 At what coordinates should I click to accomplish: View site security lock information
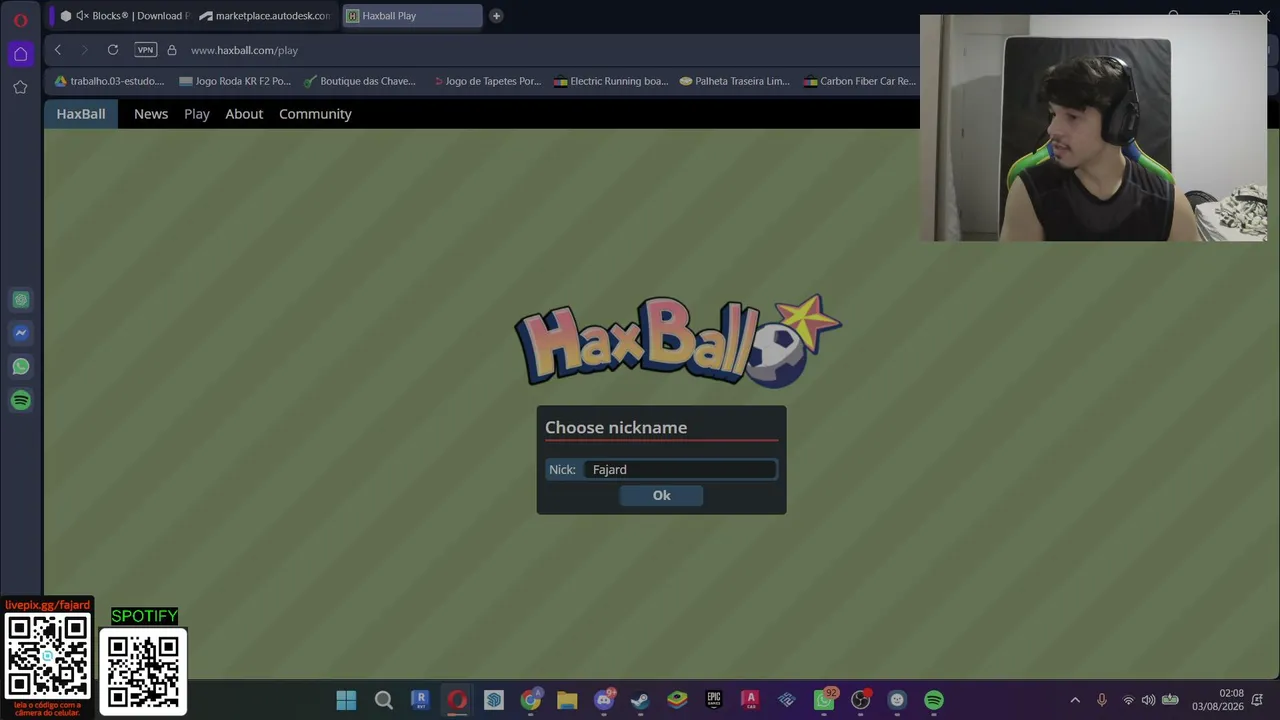tap(172, 50)
